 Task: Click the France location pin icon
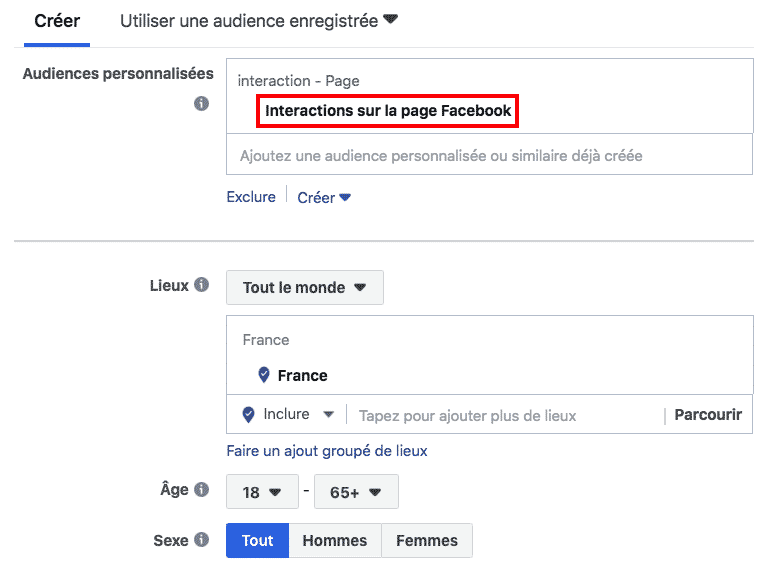click(264, 375)
